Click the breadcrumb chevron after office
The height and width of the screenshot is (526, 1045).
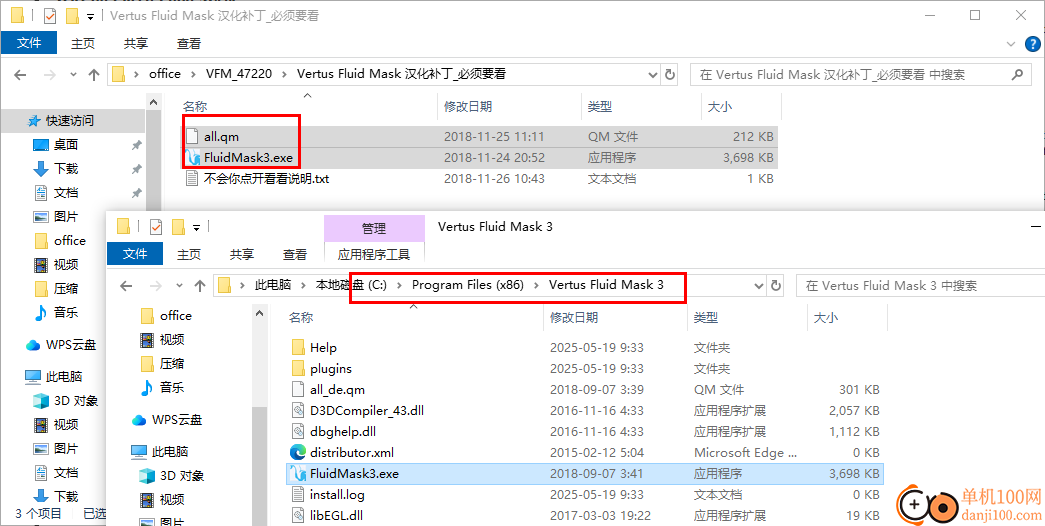pyautogui.click(x=193, y=75)
